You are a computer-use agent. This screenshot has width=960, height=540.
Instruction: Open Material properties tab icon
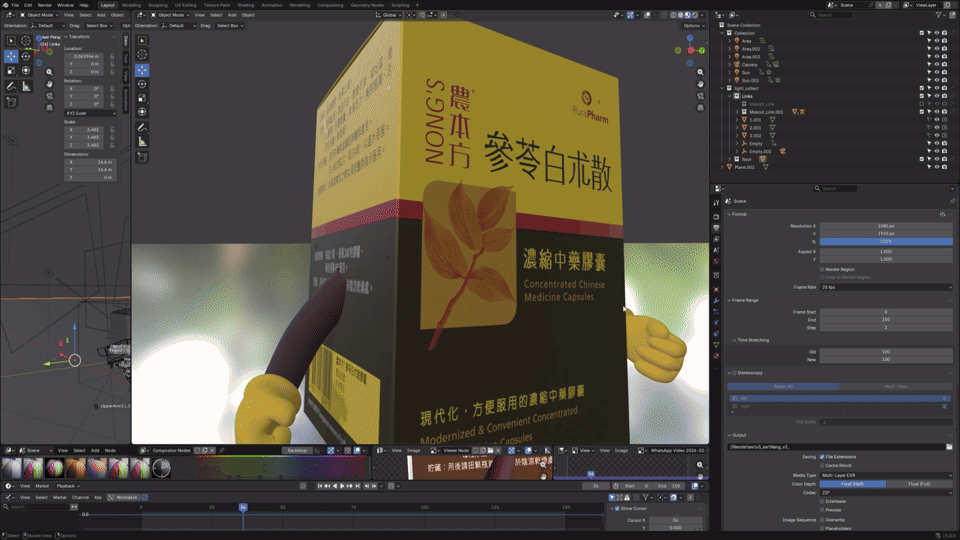pos(716,356)
